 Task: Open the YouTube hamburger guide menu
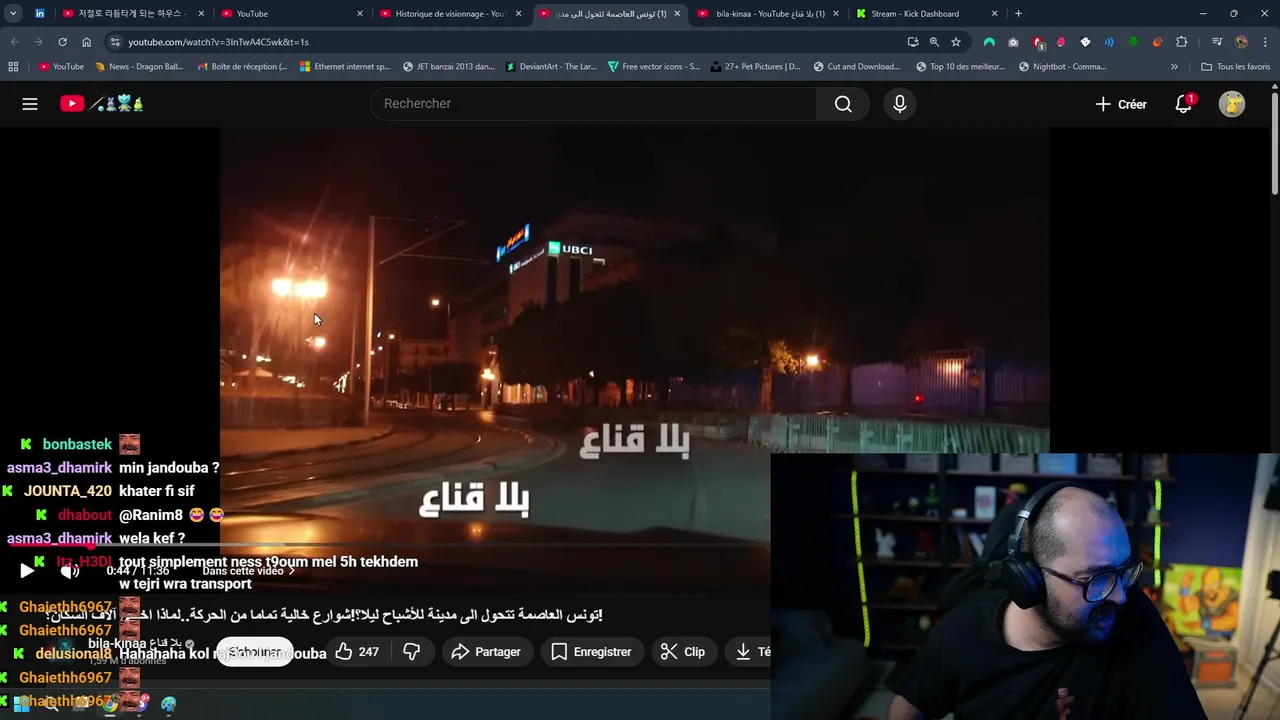30,104
